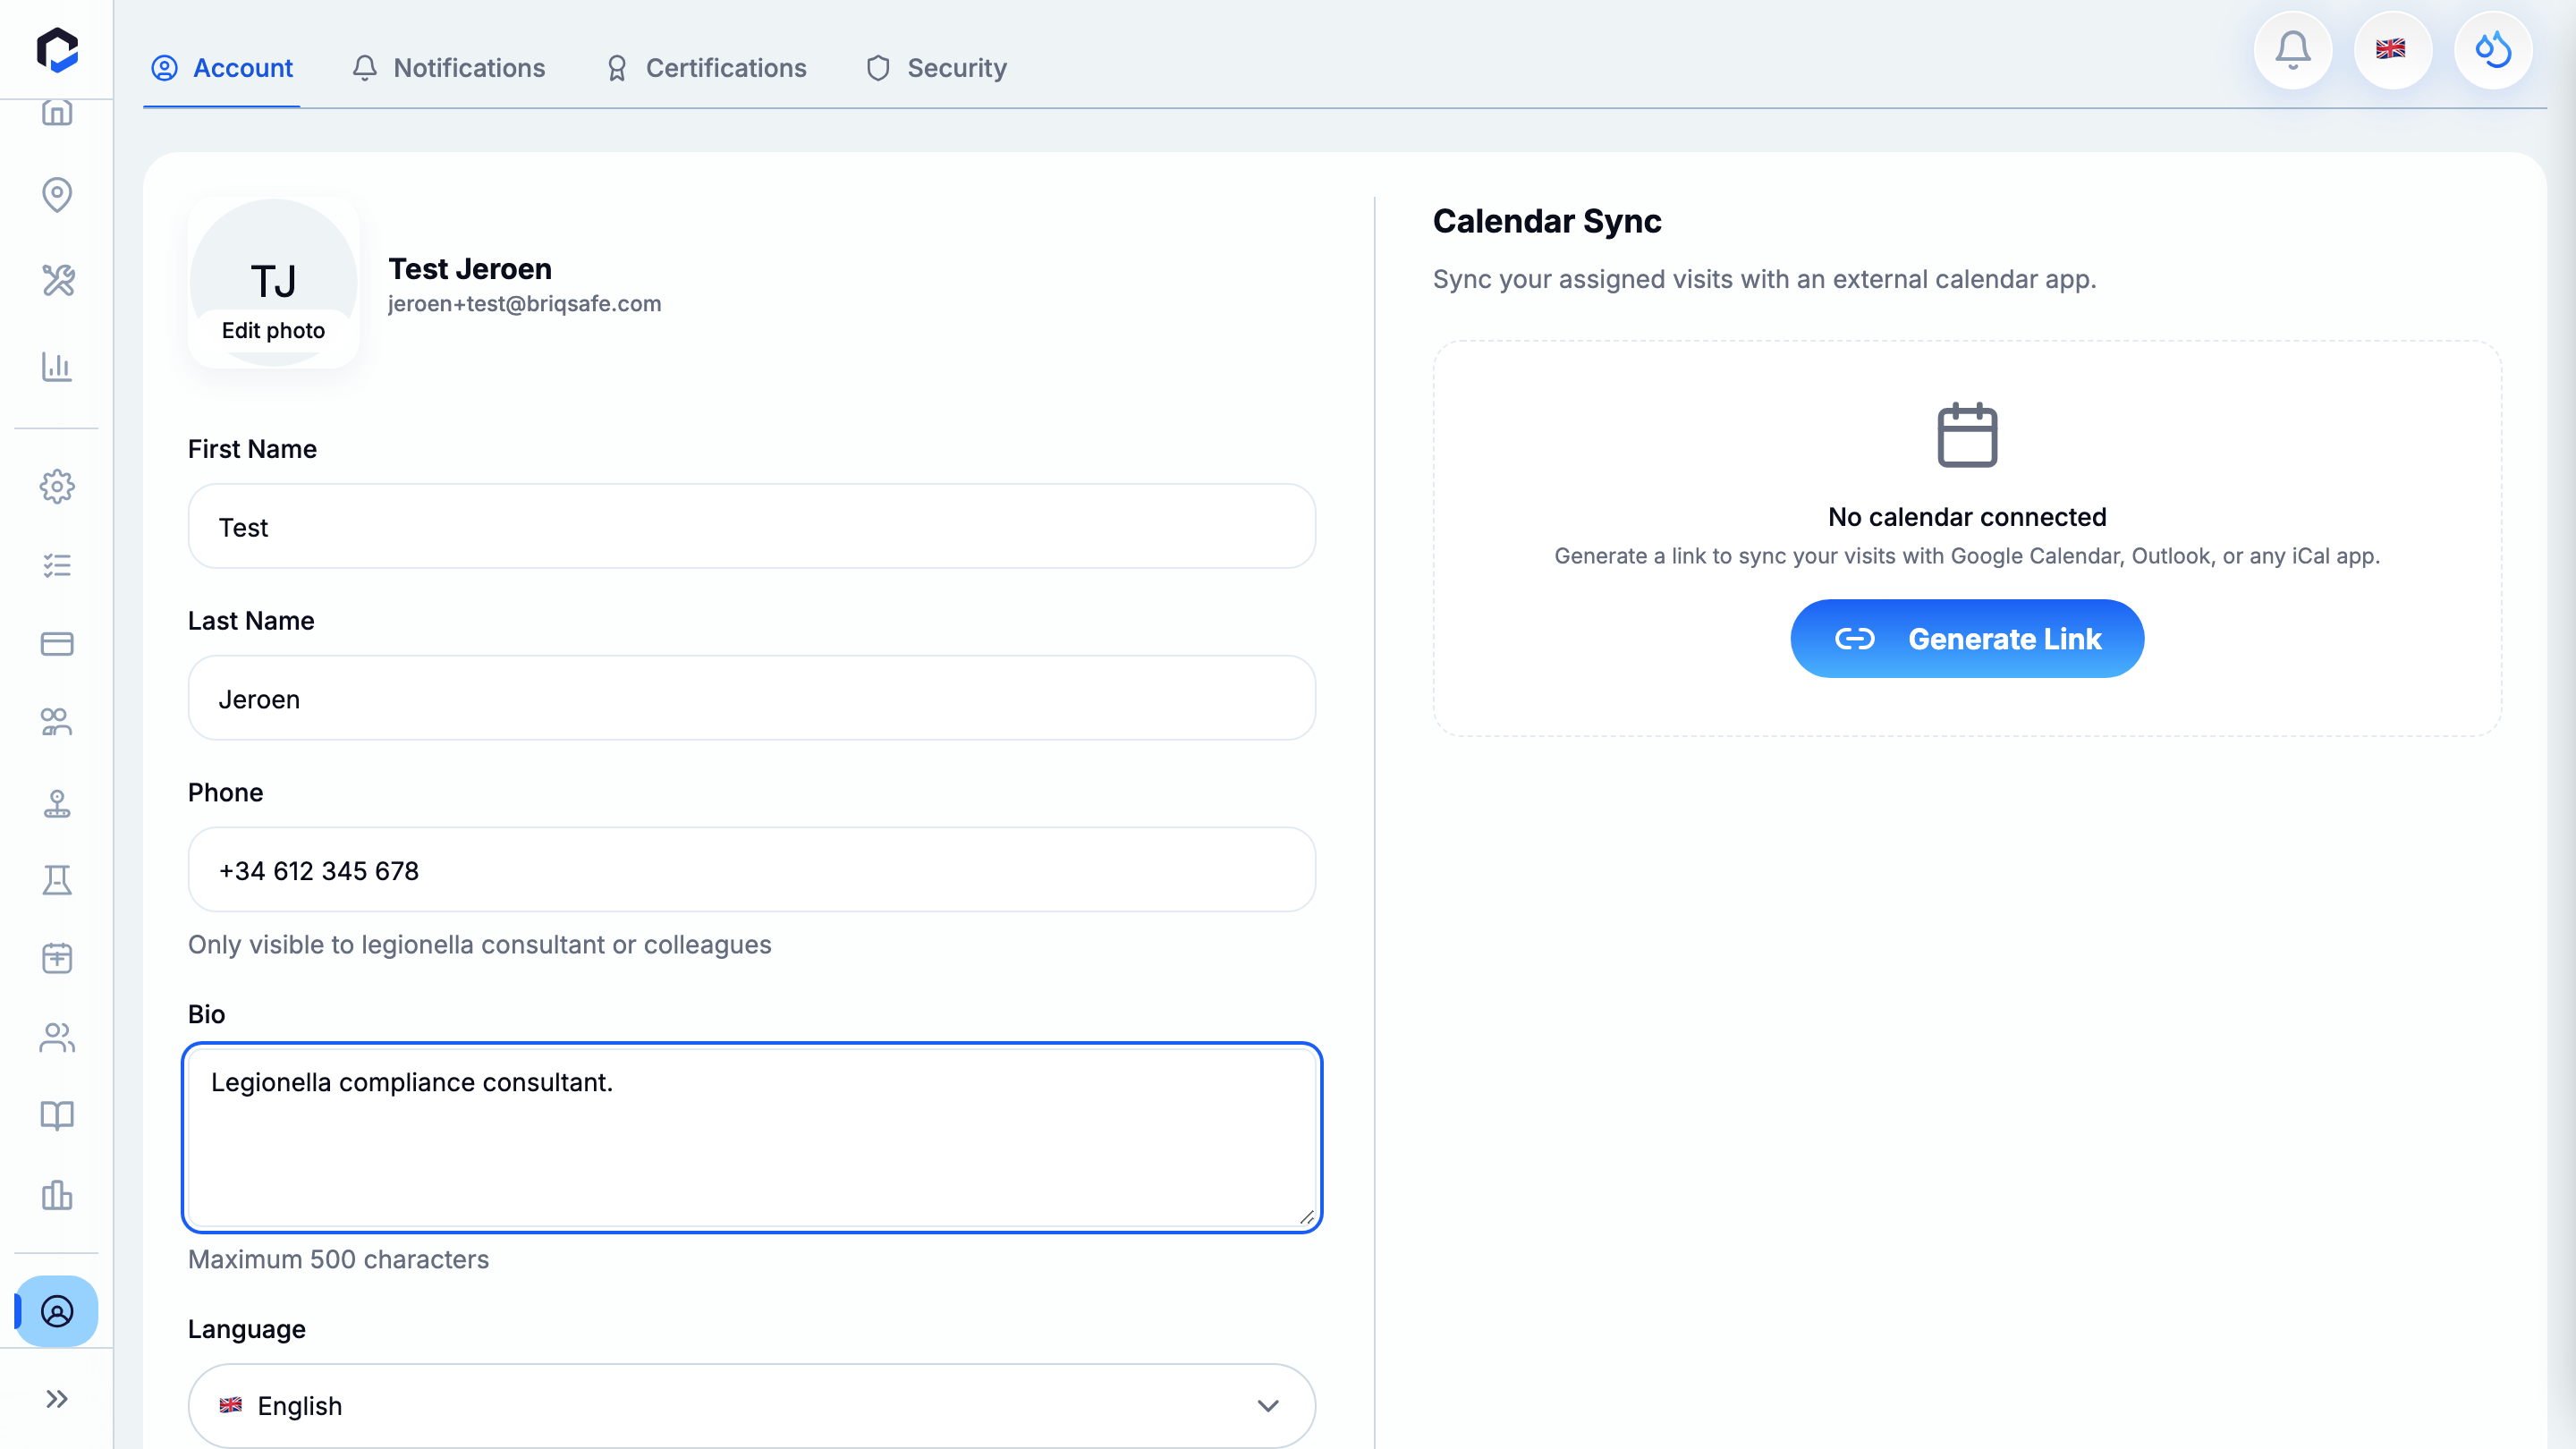
Task: Open the location pin icon in sidebar
Action: click(57, 194)
